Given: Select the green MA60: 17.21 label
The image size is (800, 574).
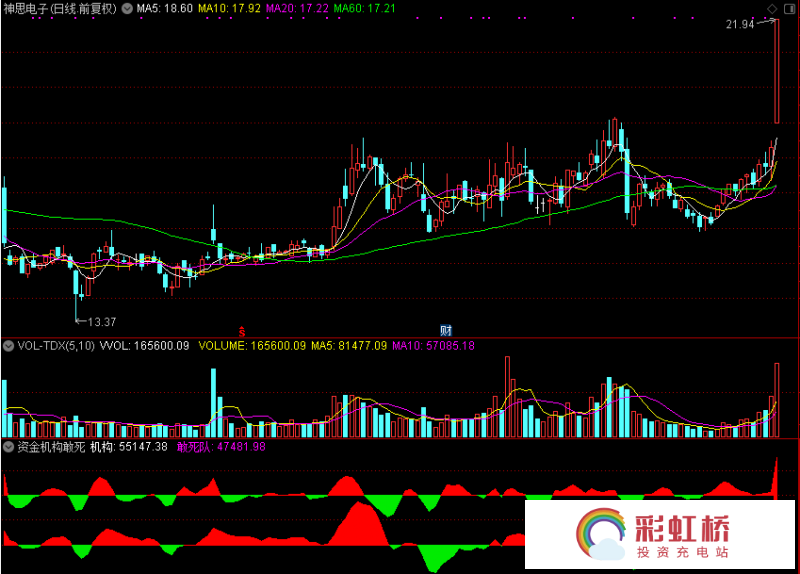Looking at the screenshot, I should pyautogui.click(x=364, y=8).
